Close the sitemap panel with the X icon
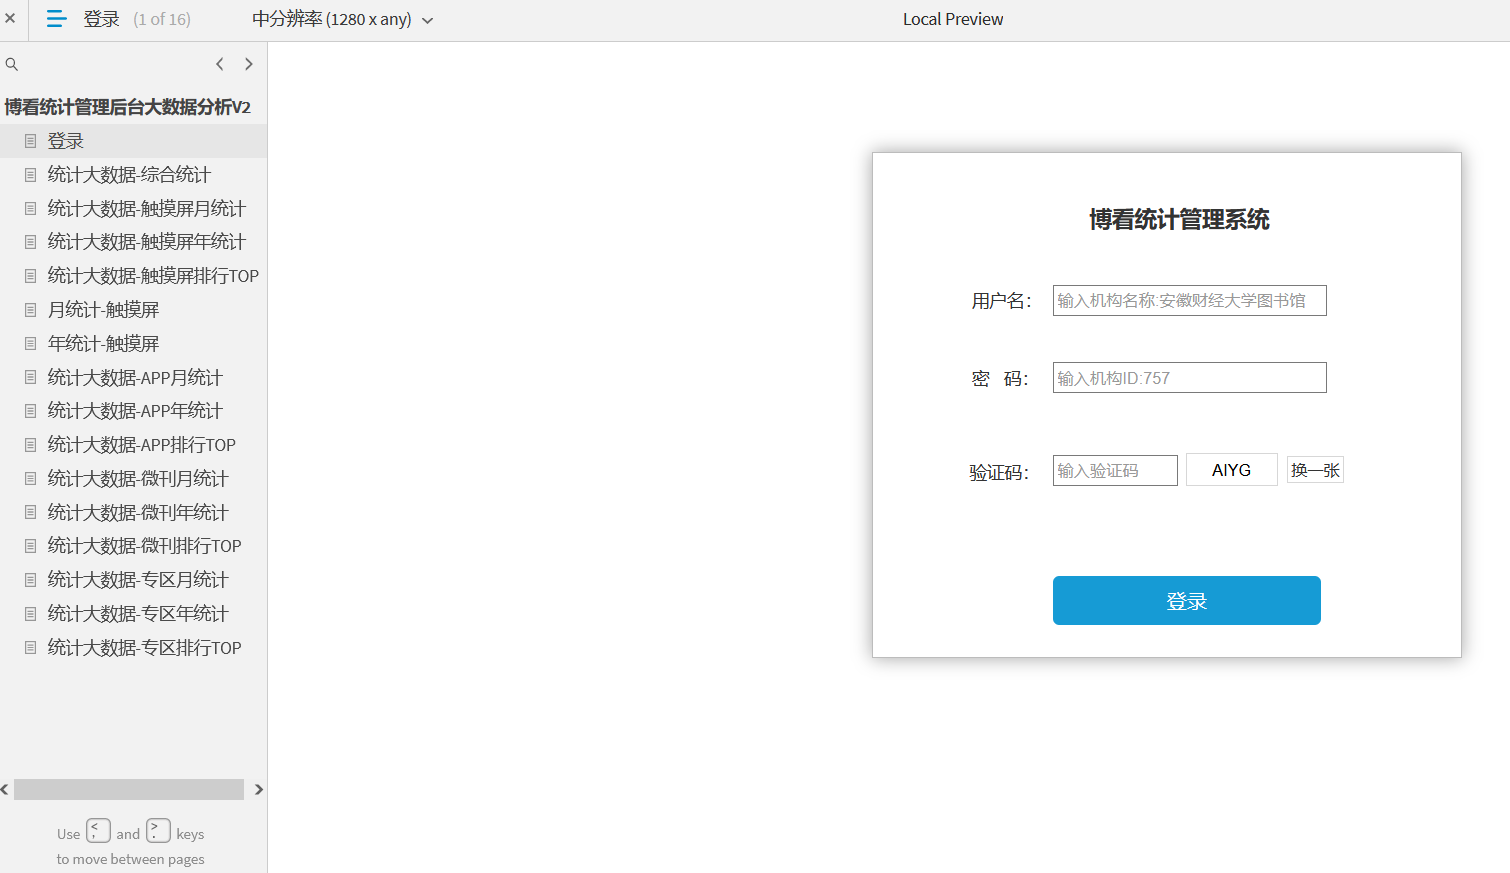 click(10, 18)
